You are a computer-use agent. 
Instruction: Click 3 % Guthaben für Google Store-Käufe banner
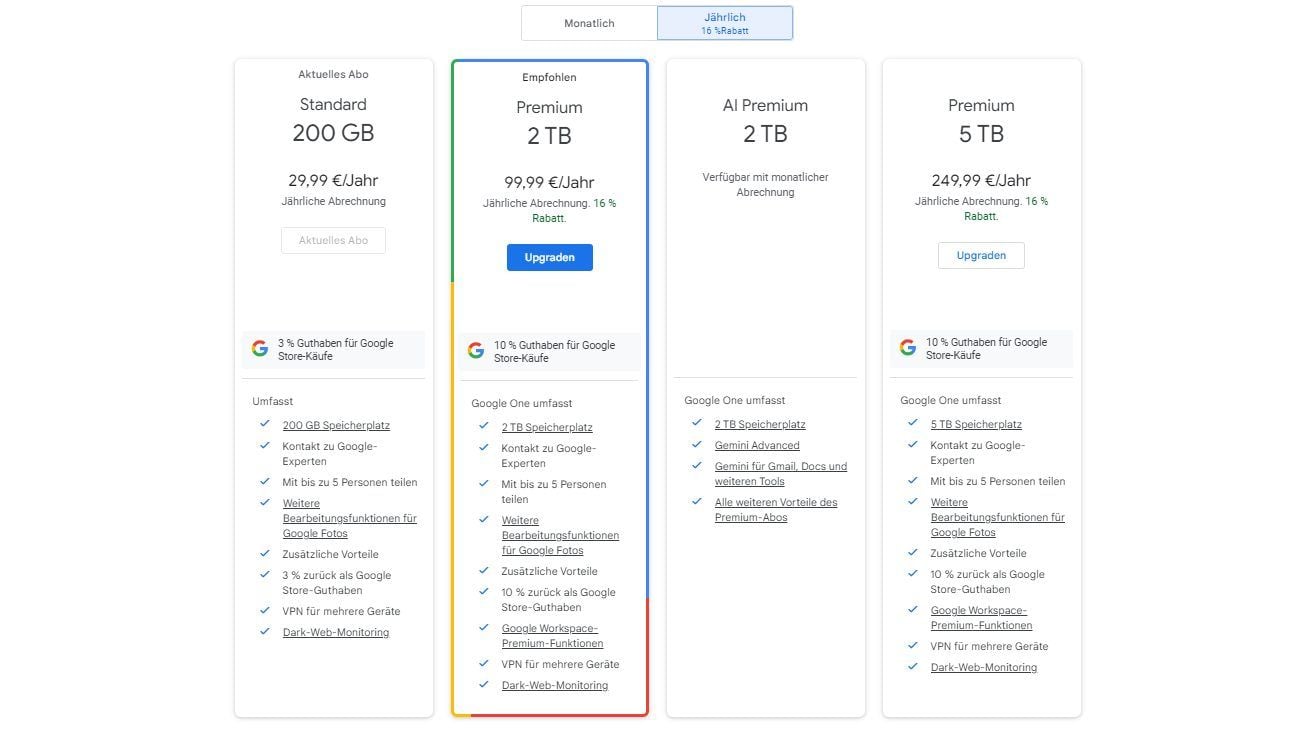point(333,350)
